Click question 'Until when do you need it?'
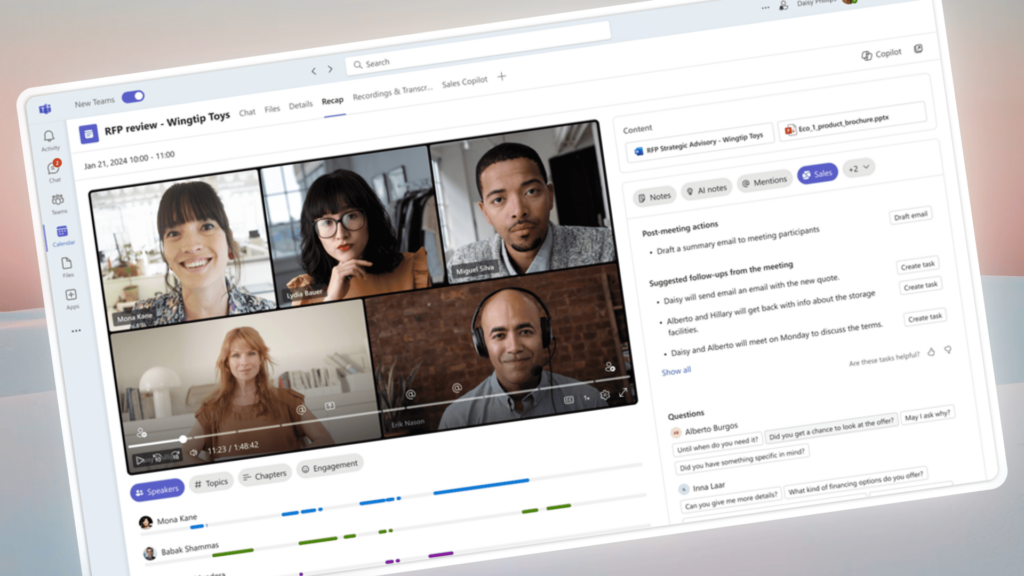Screen dimensions: 1024x576 click(717, 445)
